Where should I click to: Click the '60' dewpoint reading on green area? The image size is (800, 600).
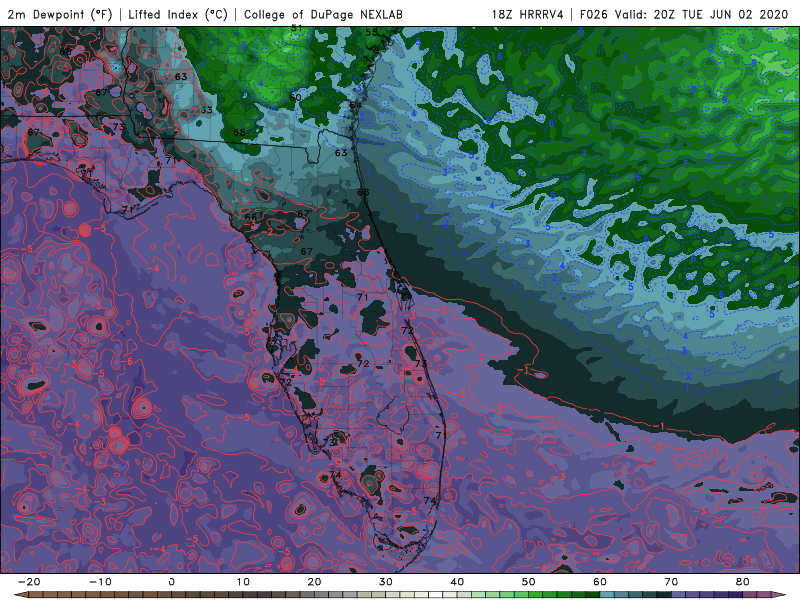pyautogui.click(x=295, y=97)
